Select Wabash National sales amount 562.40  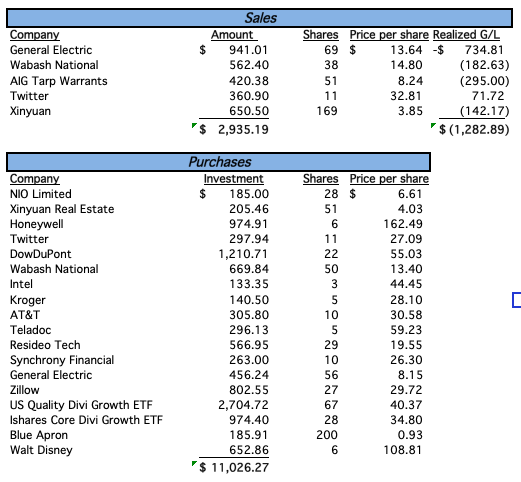(x=249, y=65)
